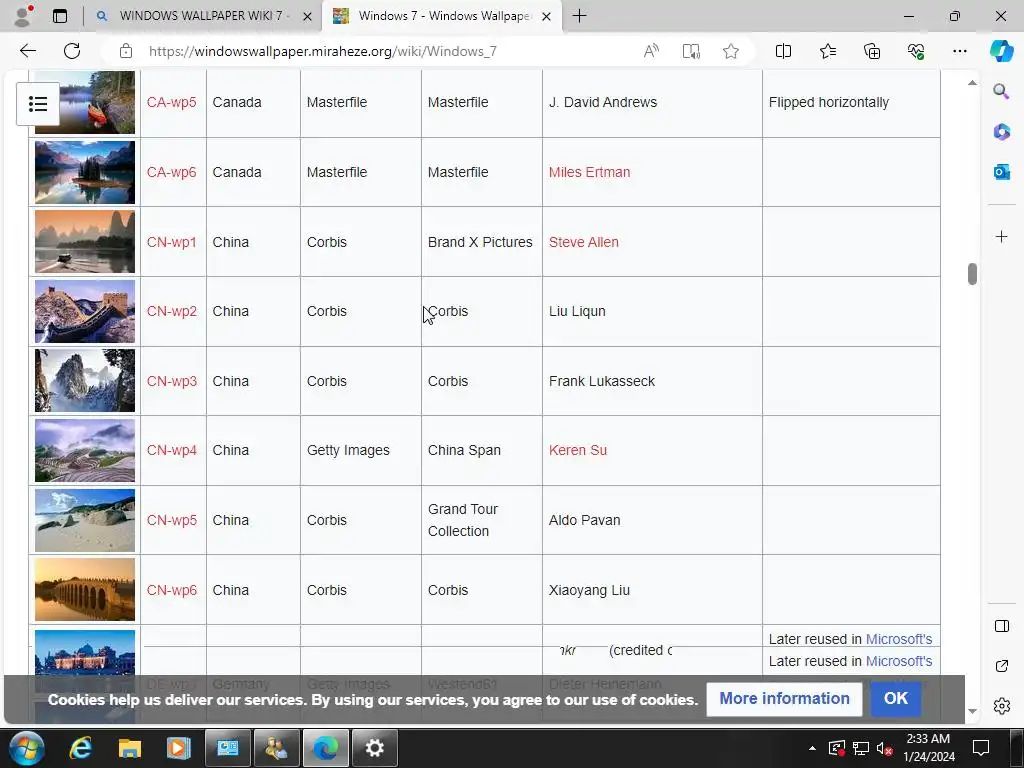
Task: Open Browser essentials heart icon
Action: pos(916,51)
